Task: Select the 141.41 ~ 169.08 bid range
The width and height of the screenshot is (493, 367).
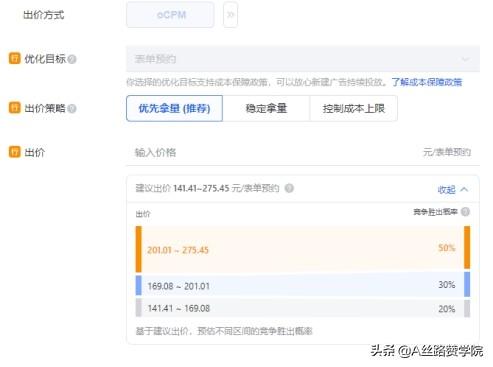Action: click(303, 308)
